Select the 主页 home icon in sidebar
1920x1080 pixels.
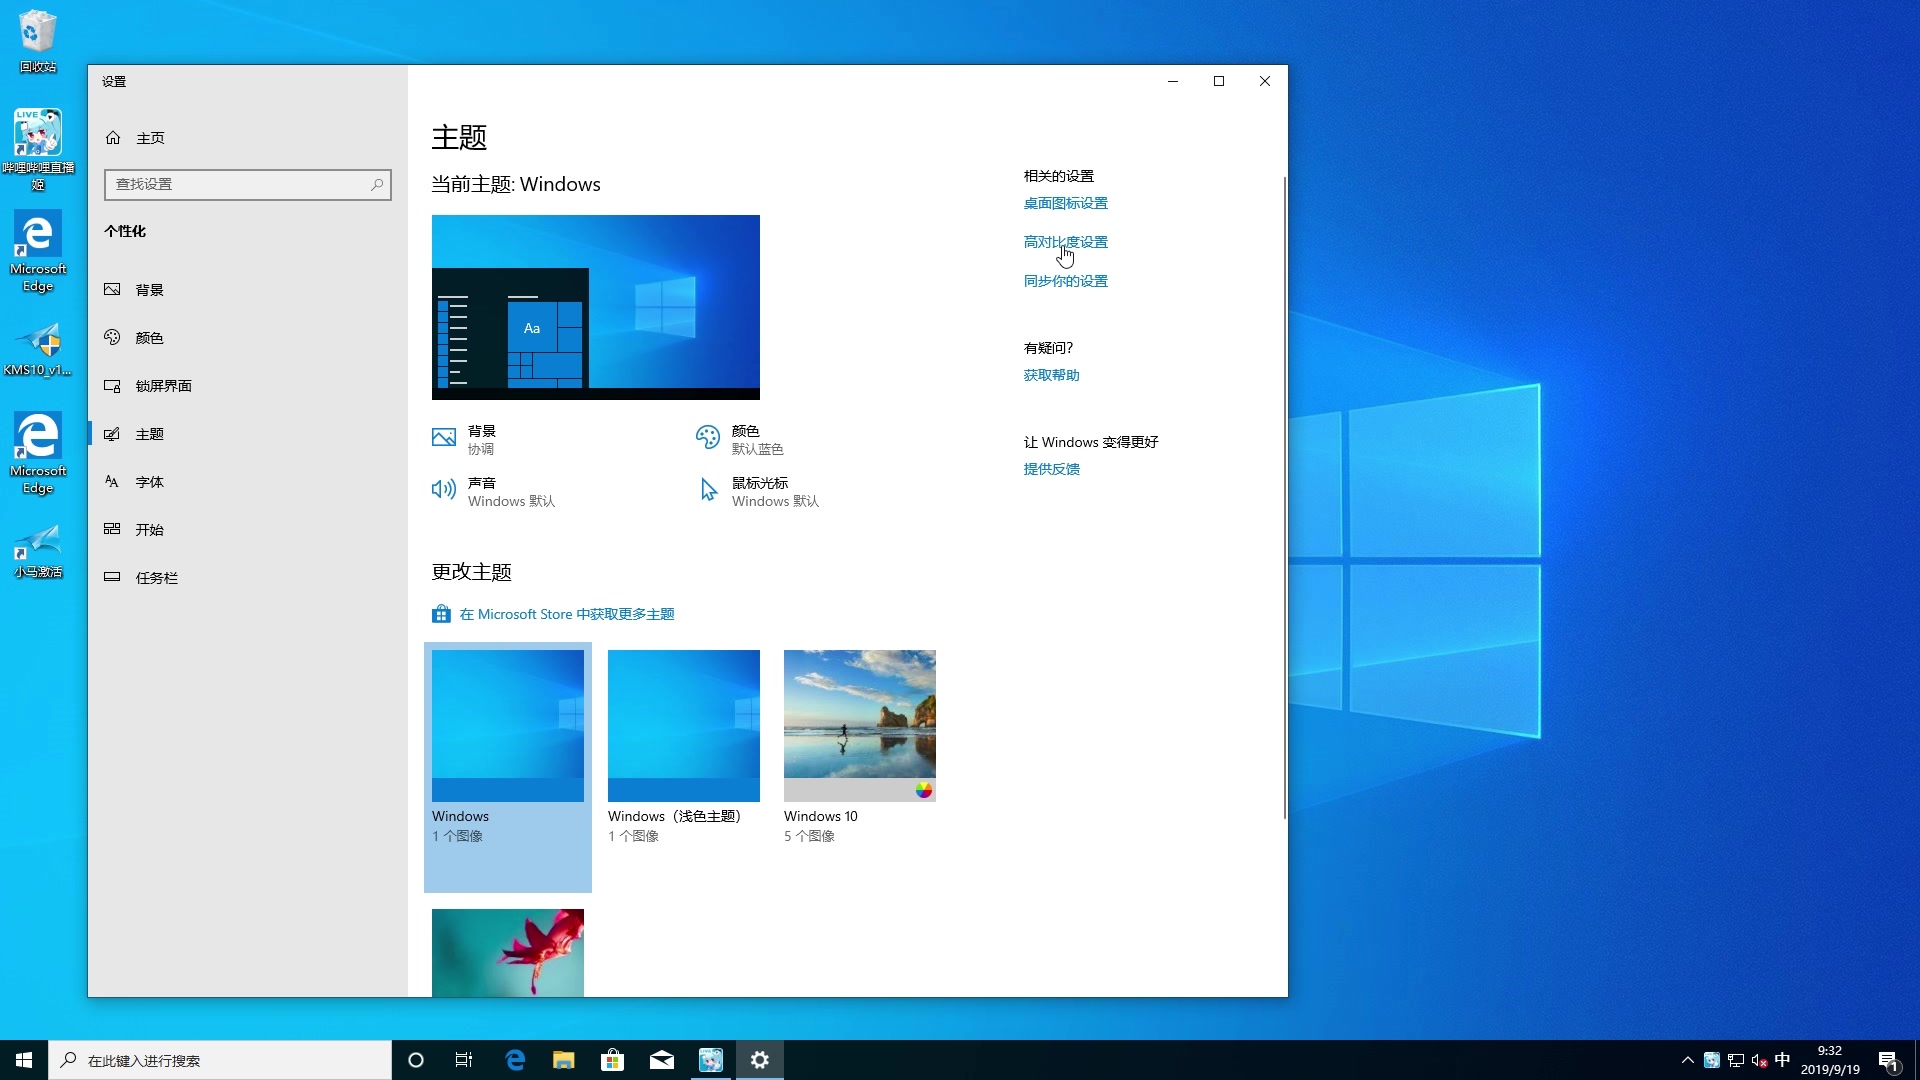(x=113, y=137)
